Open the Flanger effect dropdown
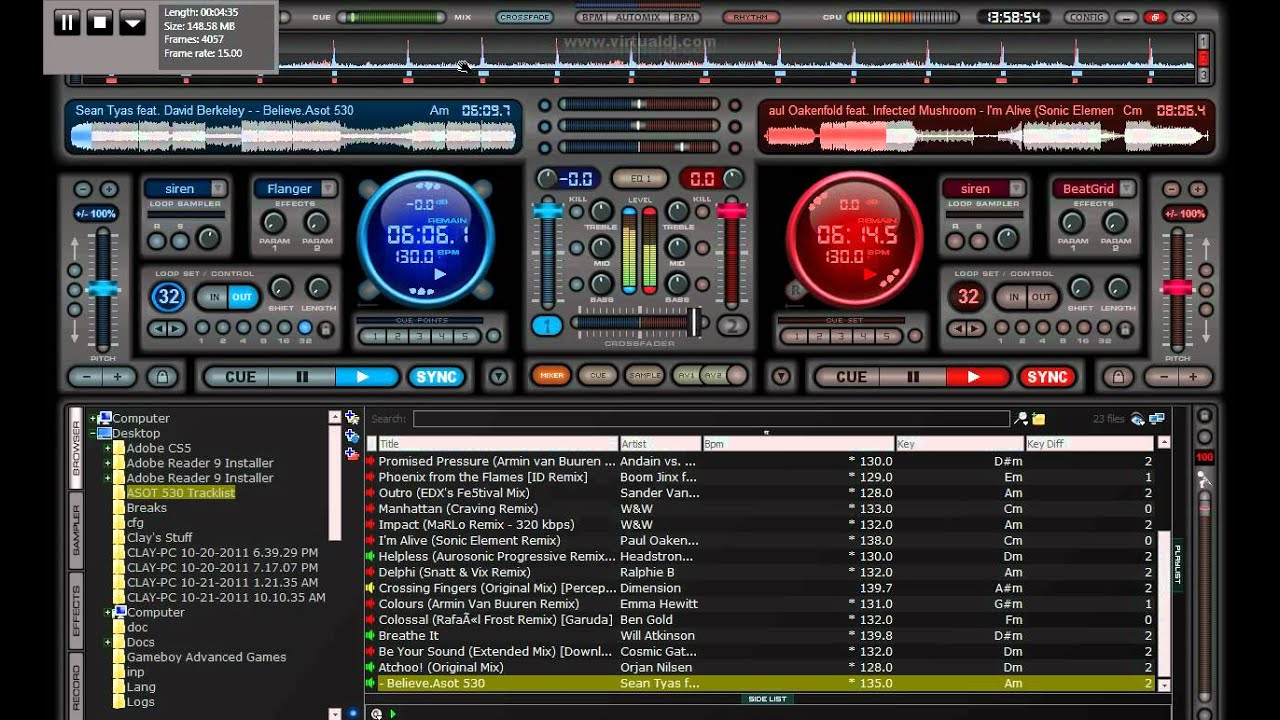 pos(327,188)
